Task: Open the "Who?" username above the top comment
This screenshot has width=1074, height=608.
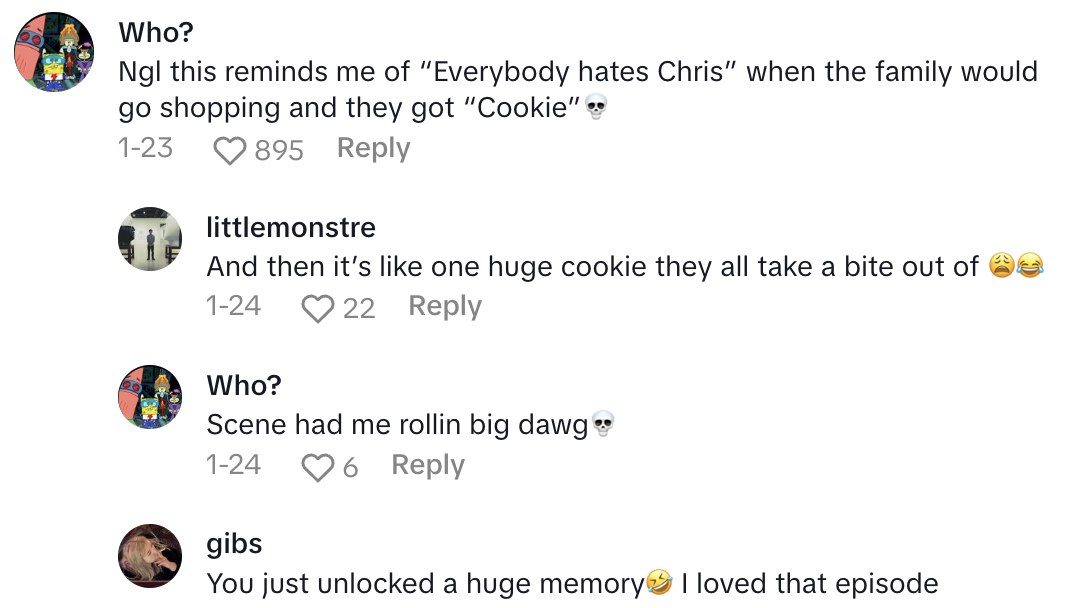Action: point(157,32)
